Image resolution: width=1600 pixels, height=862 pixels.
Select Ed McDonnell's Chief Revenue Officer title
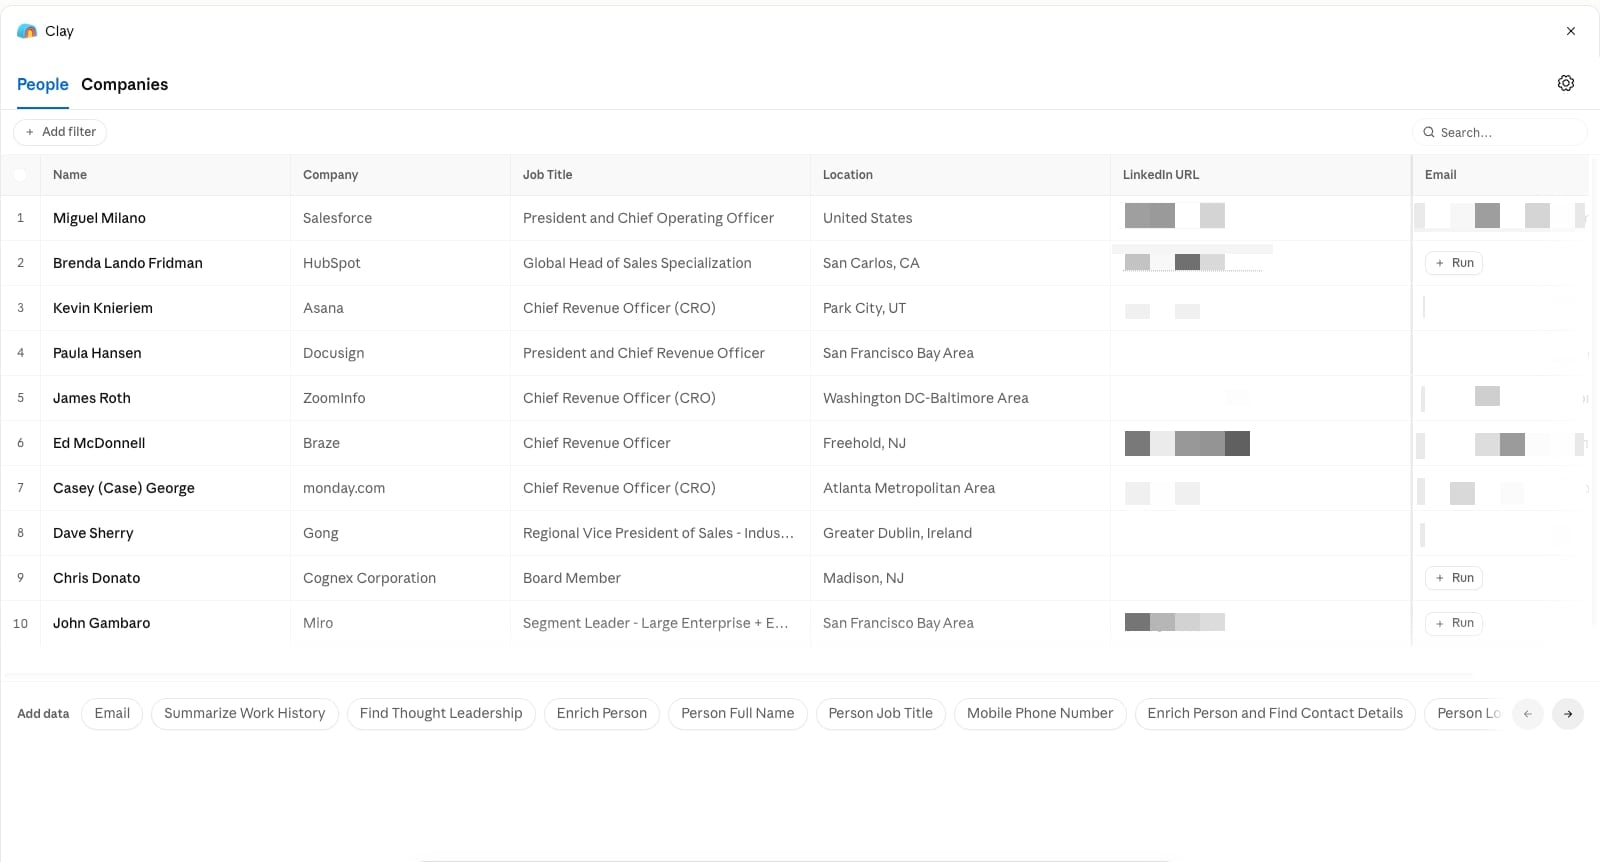tap(660, 443)
